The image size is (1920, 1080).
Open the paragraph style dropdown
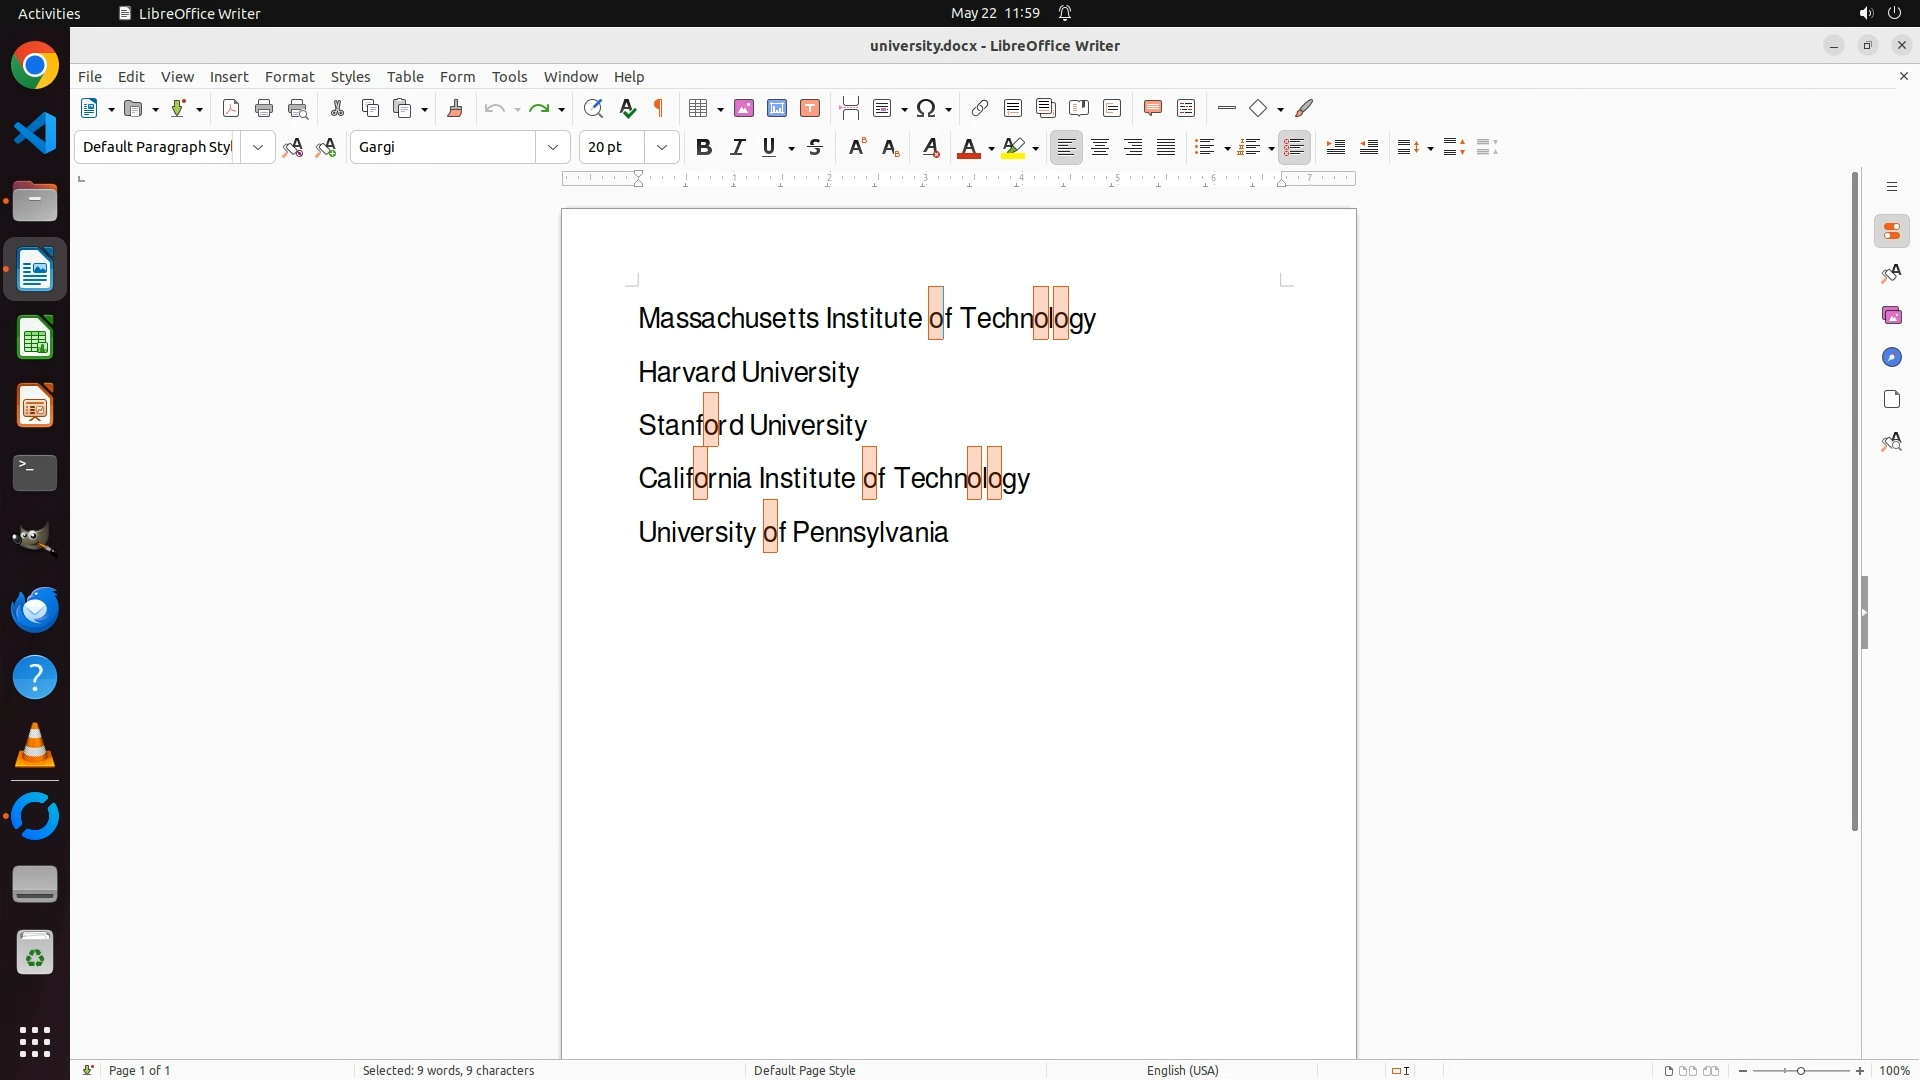pos(258,147)
